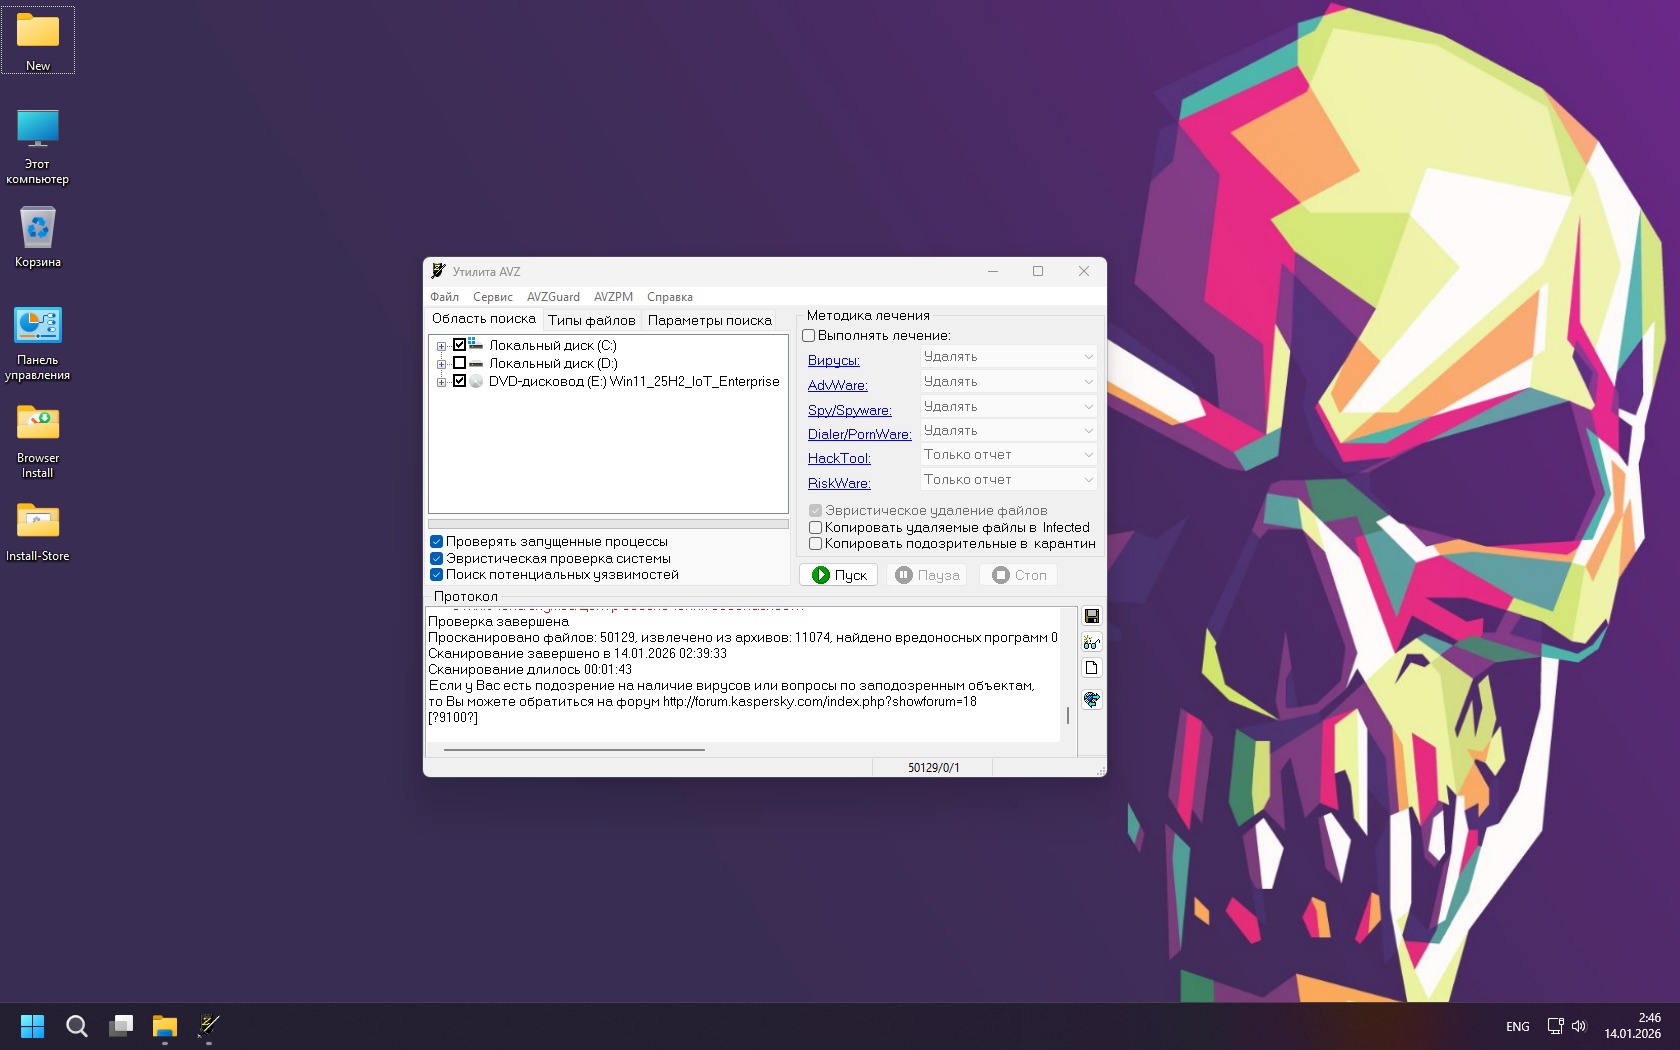This screenshot has height=1050, width=1680.
Task: Save the protocol with the floppy disk icon
Action: click(x=1091, y=616)
